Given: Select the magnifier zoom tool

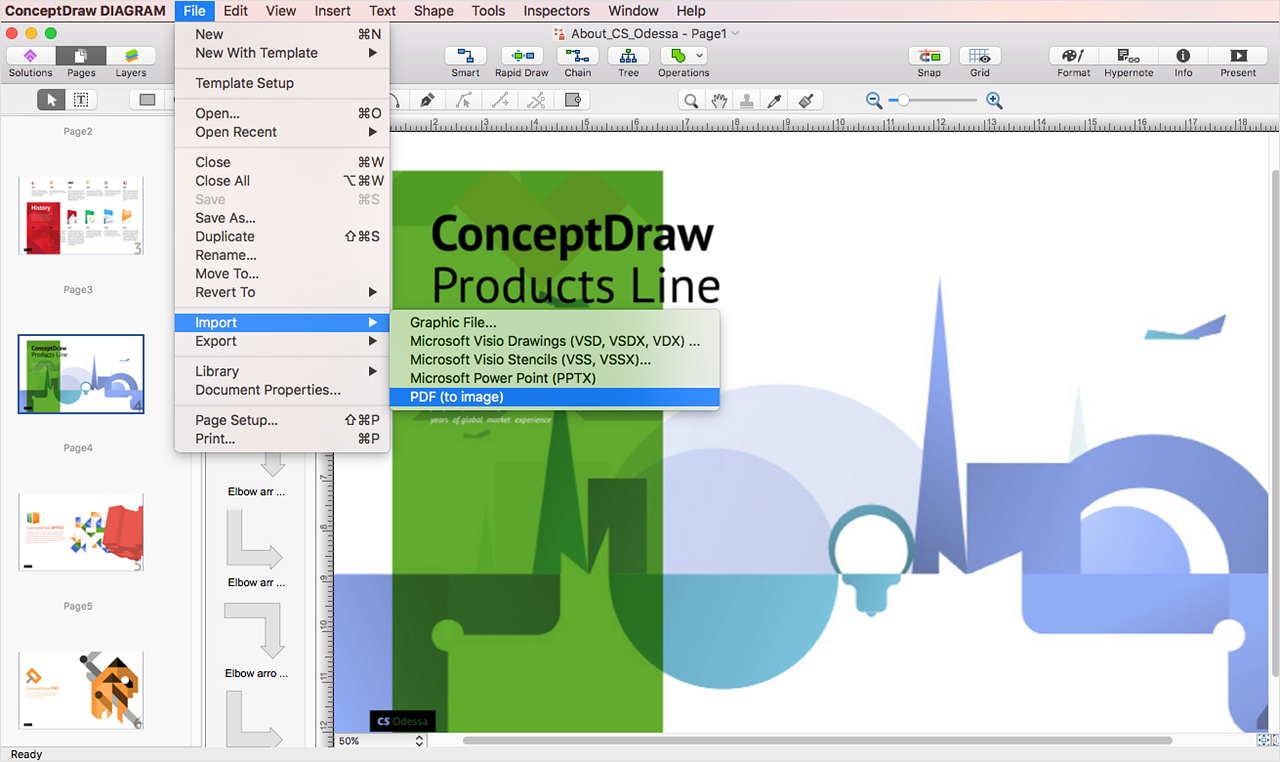Looking at the screenshot, I should tap(690, 100).
